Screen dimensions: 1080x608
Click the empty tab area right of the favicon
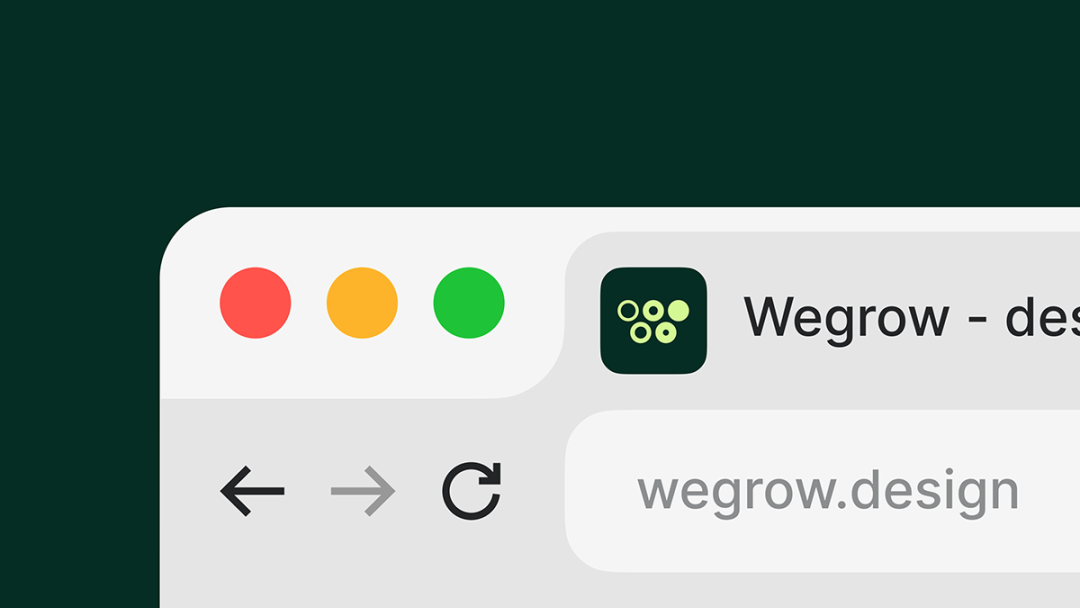point(725,321)
